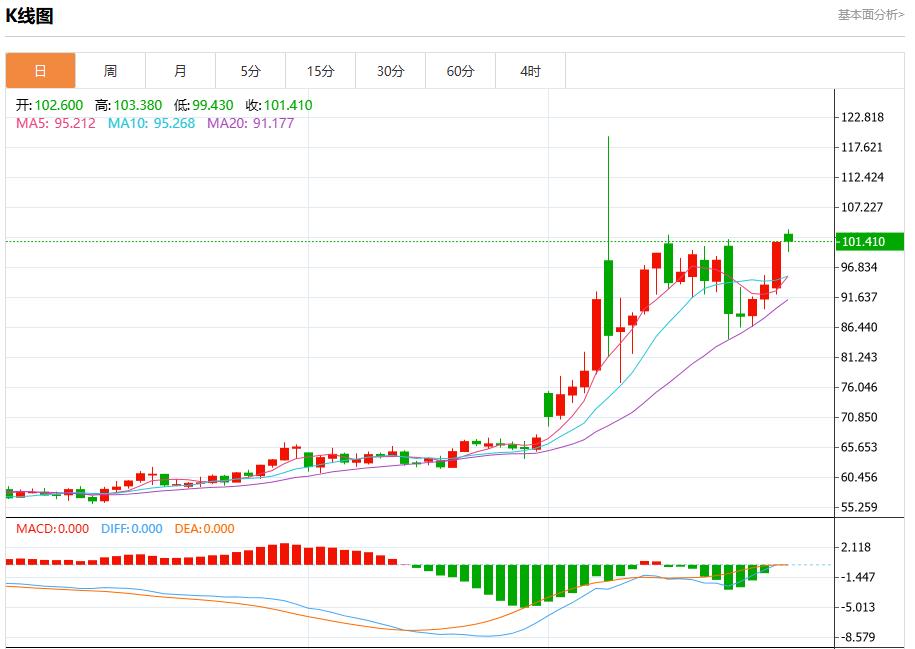This screenshot has width=915, height=649.
Task: Select the 15分 interval tab
Action: pos(320,71)
